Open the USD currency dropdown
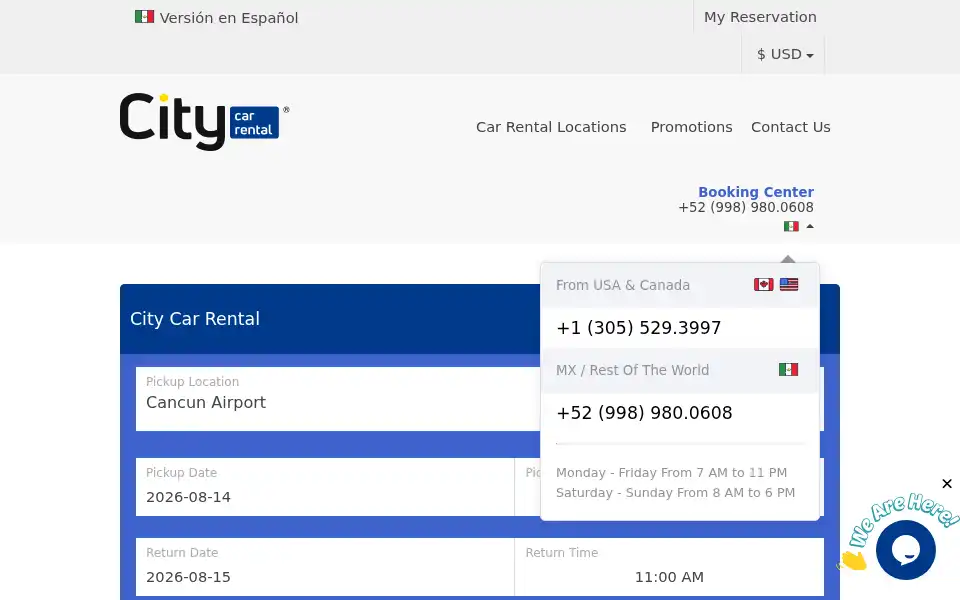Image resolution: width=960 pixels, height=600 pixels. tap(784, 54)
